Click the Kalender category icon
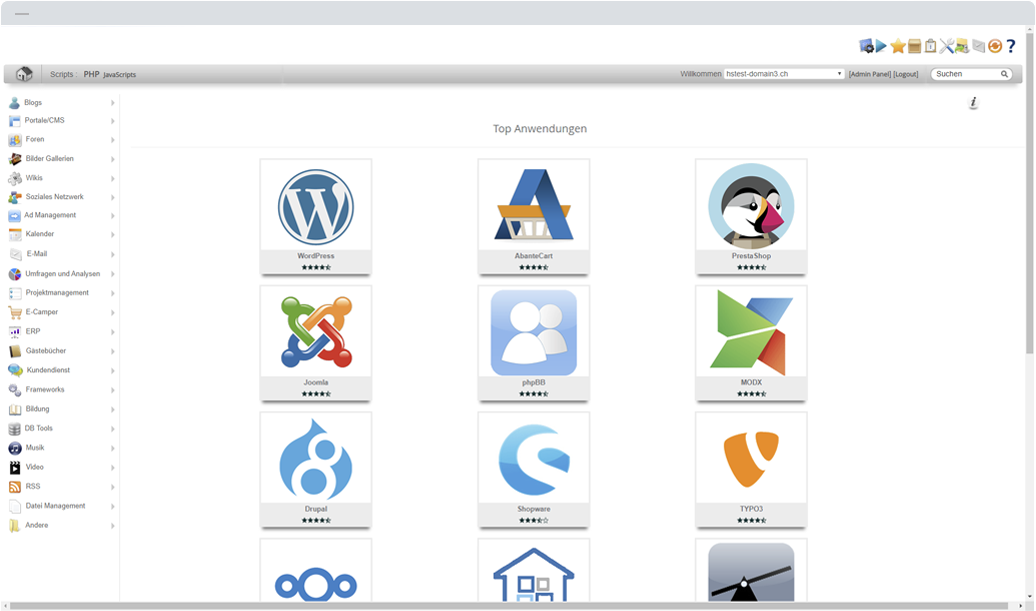The height and width of the screenshot is (611, 1036). pos(15,234)
